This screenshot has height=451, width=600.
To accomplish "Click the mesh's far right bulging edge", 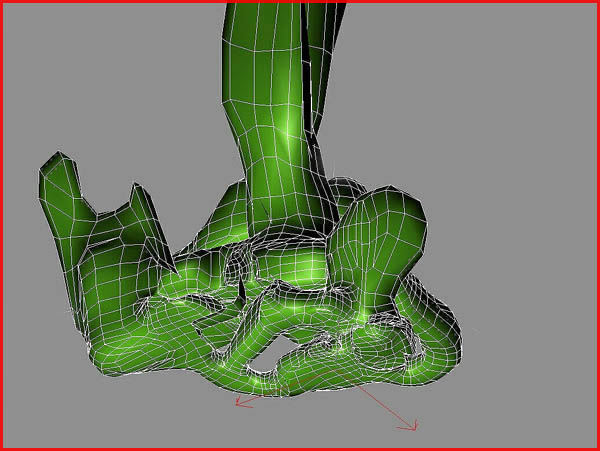I will point(458,335).
